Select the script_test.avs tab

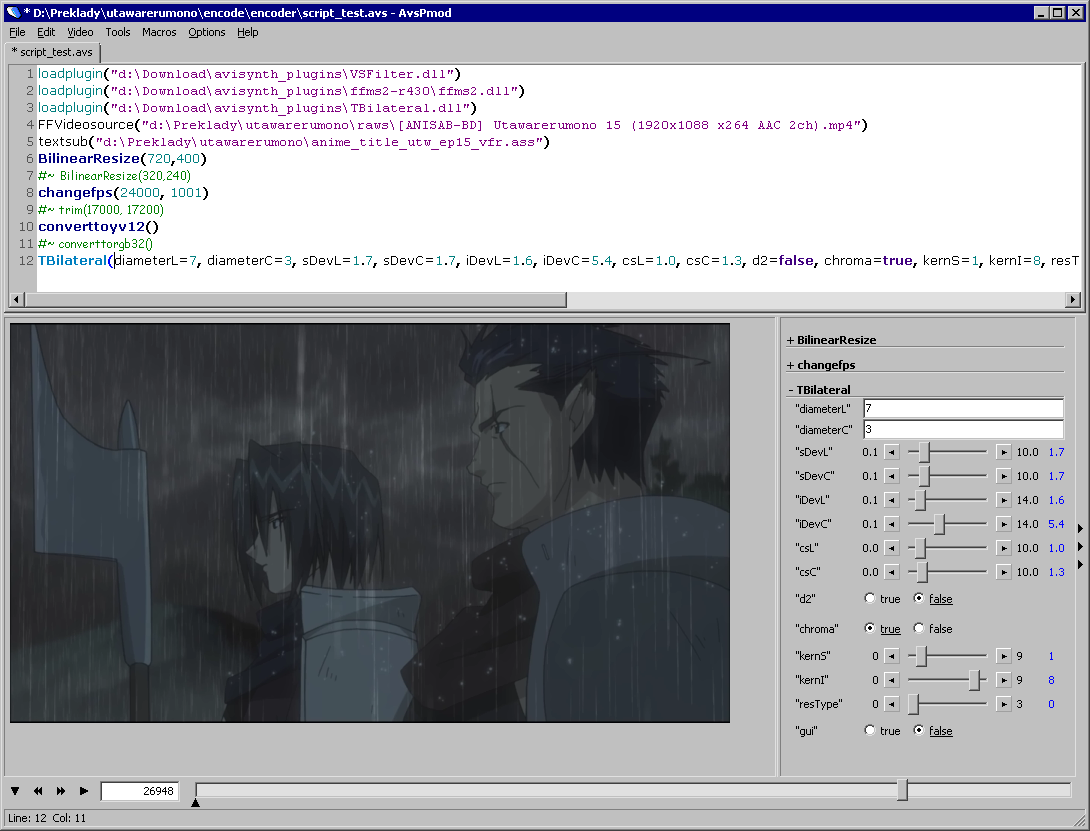(x=52, y=52)
